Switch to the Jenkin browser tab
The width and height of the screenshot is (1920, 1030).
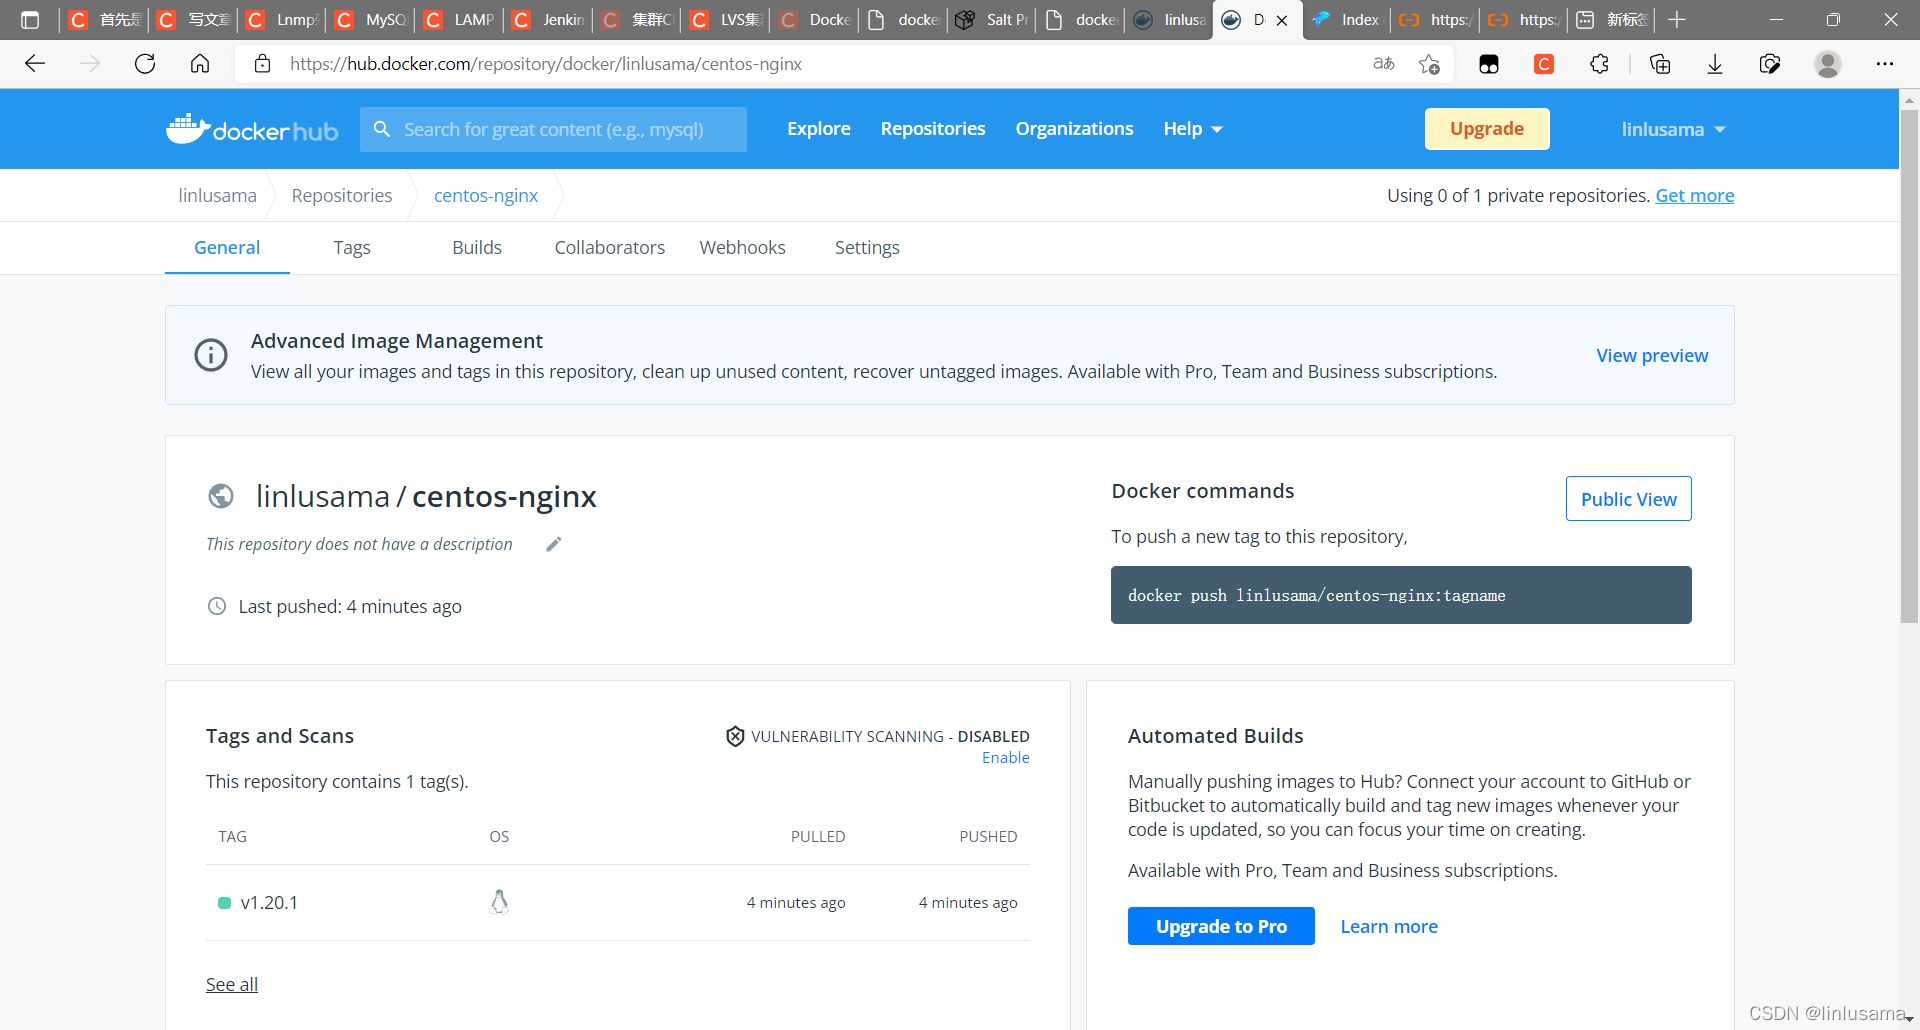point(548,20)
